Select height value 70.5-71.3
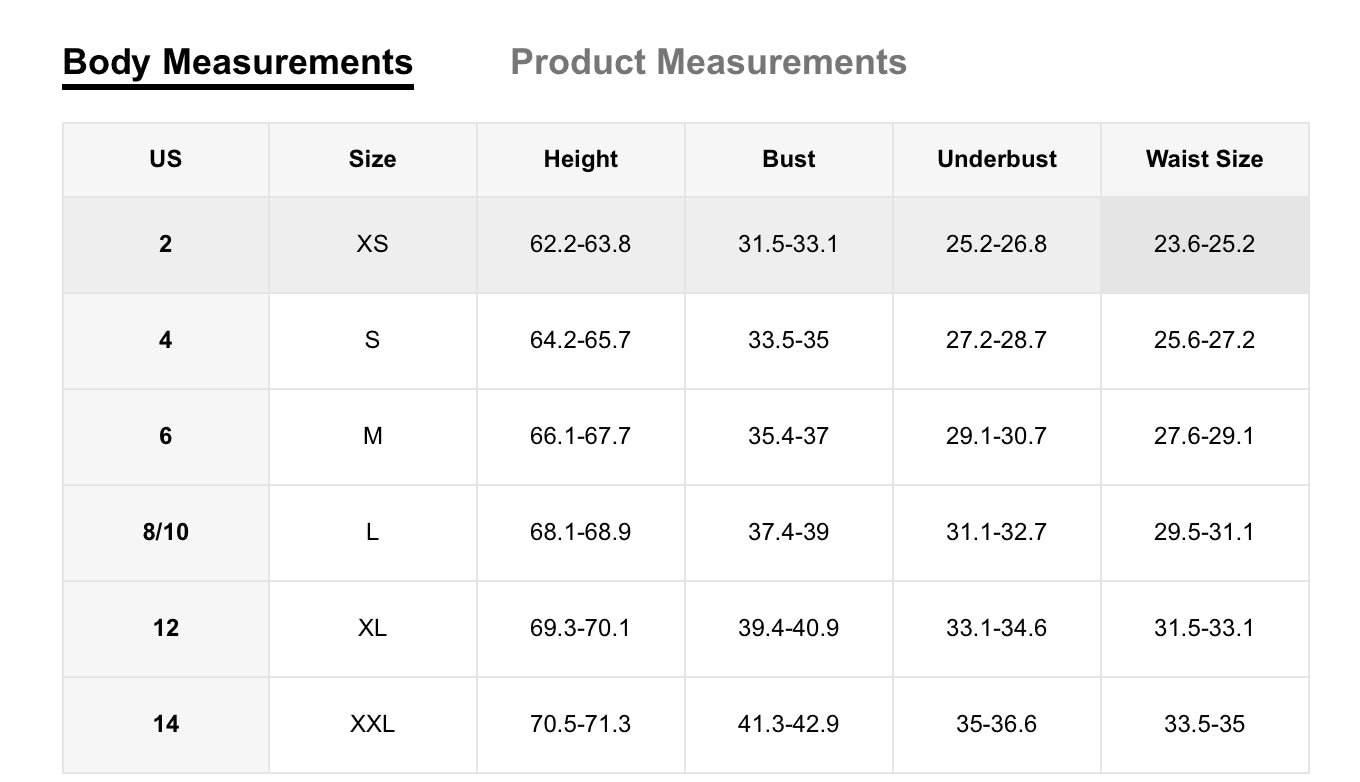Screen dimensions: 1360x782 [x=580, y=724]
